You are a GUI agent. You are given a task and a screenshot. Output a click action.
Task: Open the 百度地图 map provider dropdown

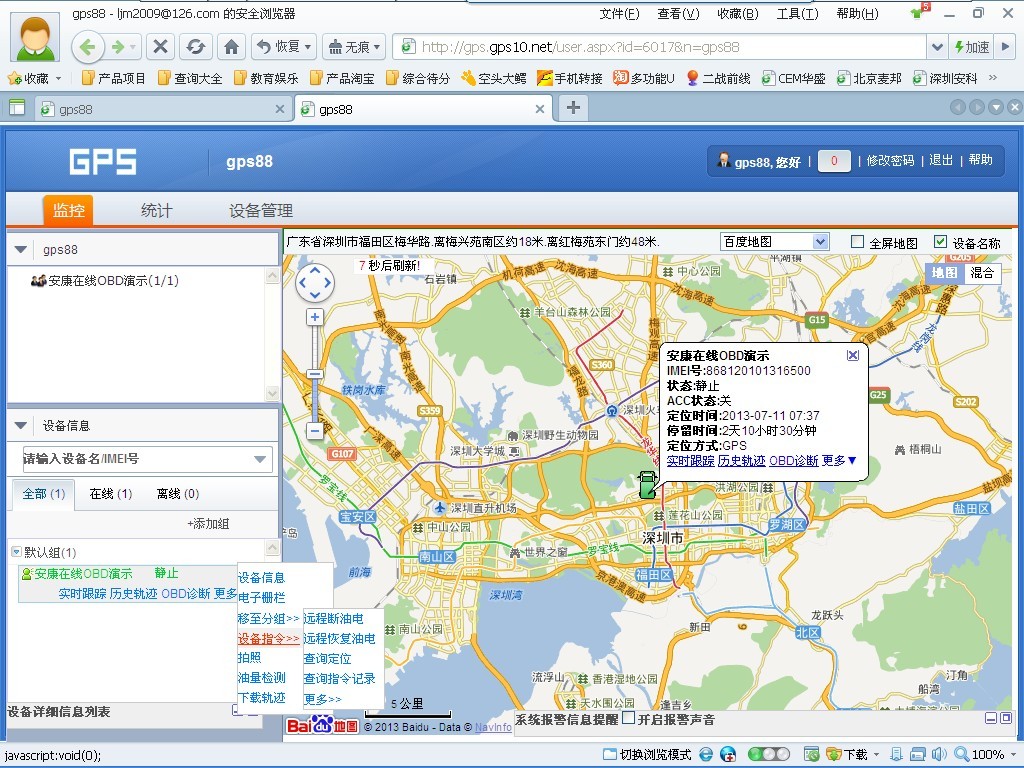pyautogui.click(x=775, y=242)
